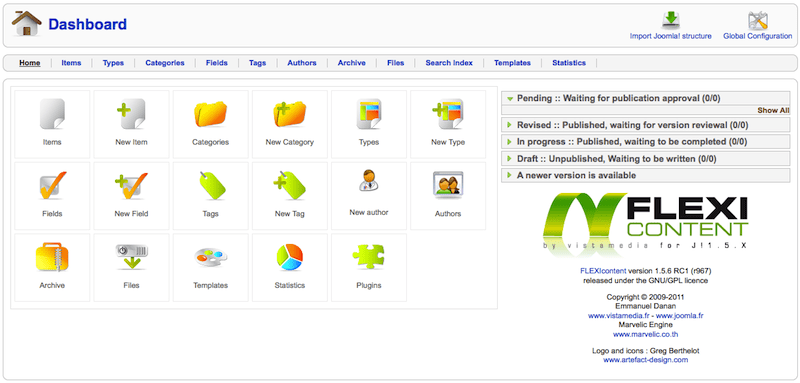Switch to the Templates tab

(x=512, y=63)
